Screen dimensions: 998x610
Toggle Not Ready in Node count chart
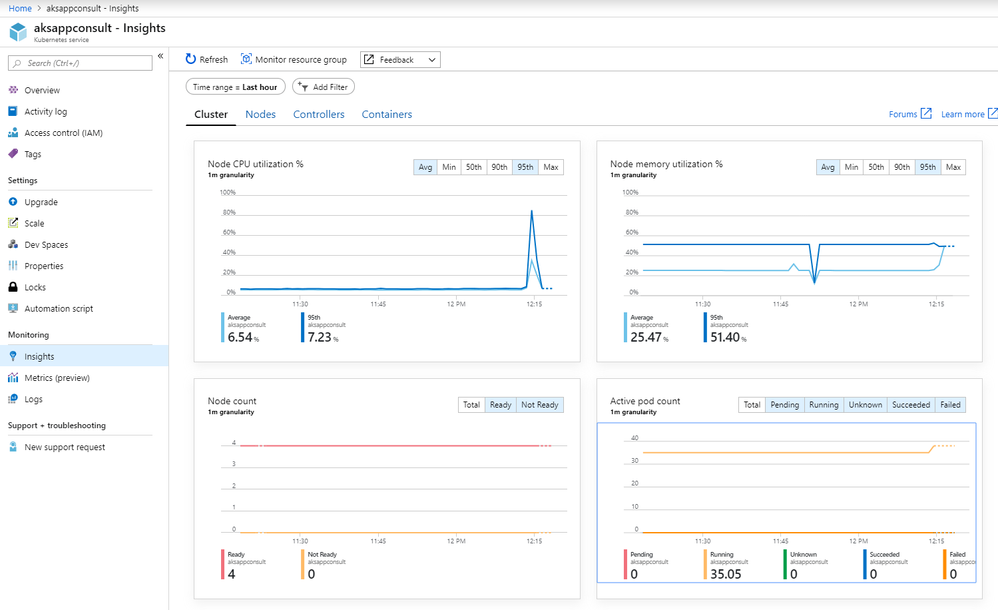pyautogui.click(x=540, y=404)
